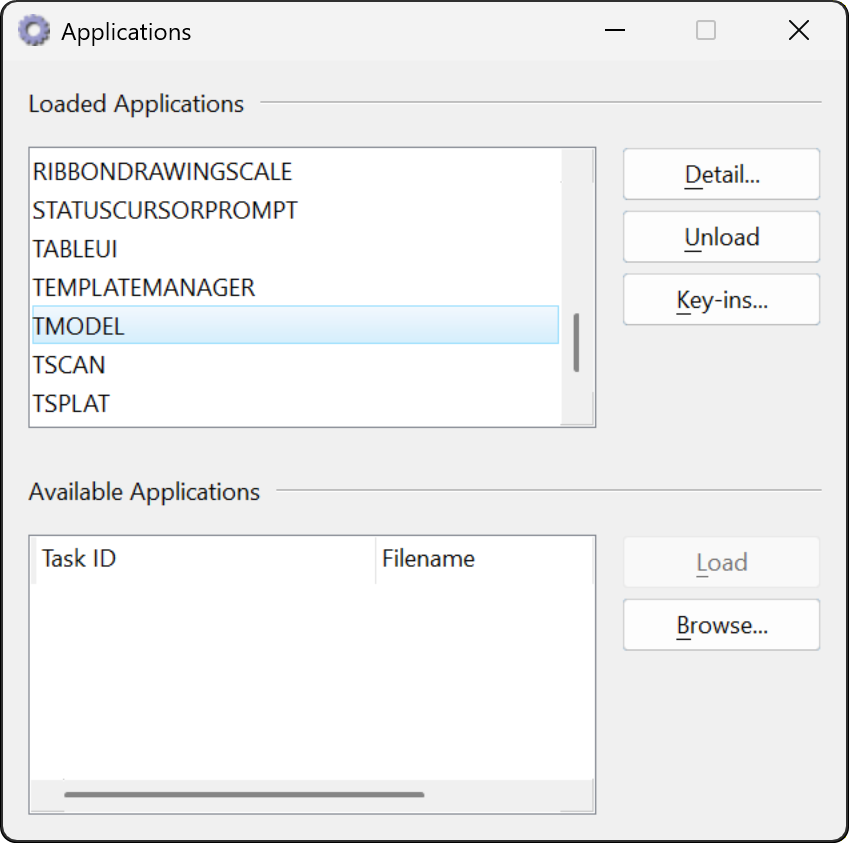Select STATUSCURSORPROMPT in loaded list
Screen dimensions: 849x843
pos(295,210)
